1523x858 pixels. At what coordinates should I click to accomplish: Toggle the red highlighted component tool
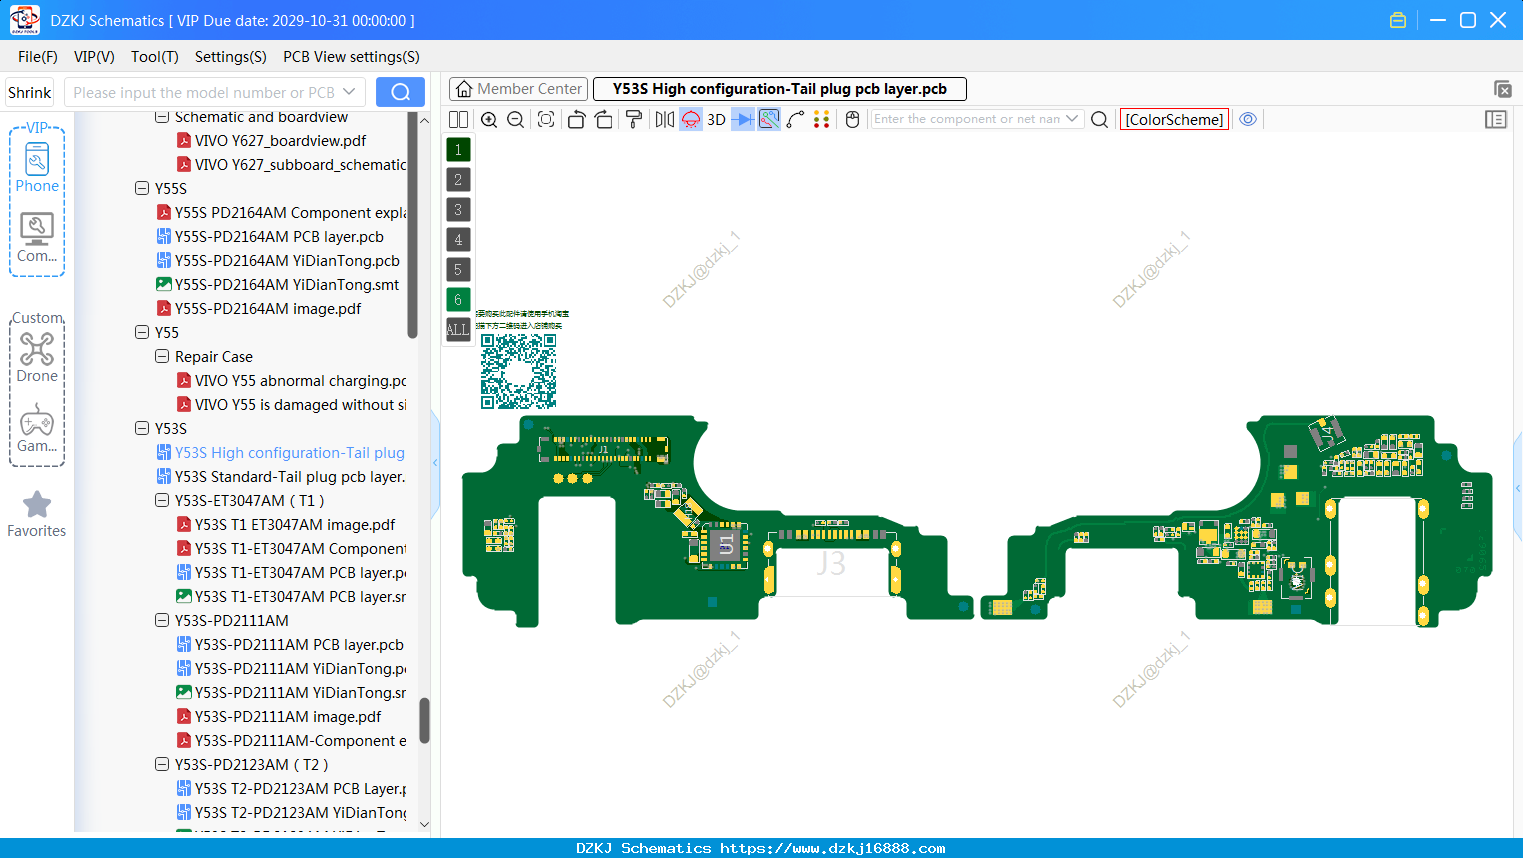coord(691,119)
